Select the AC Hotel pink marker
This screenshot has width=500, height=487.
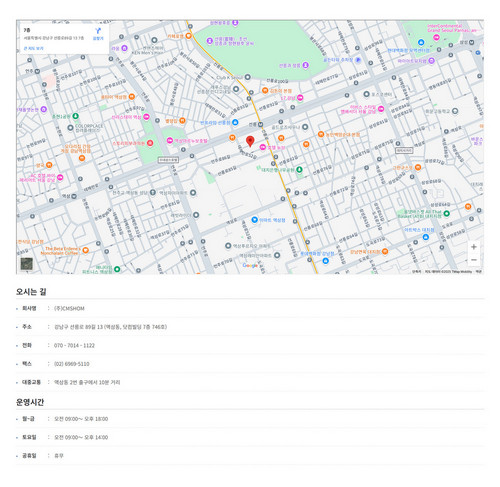click(x=60, y=177)
